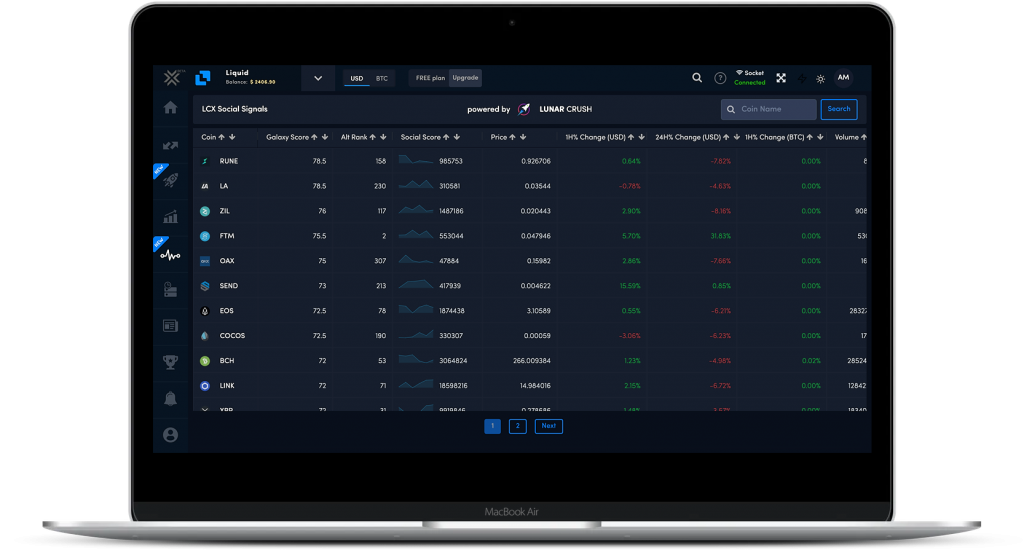Click the COCOS coin name

pos(232,336)
